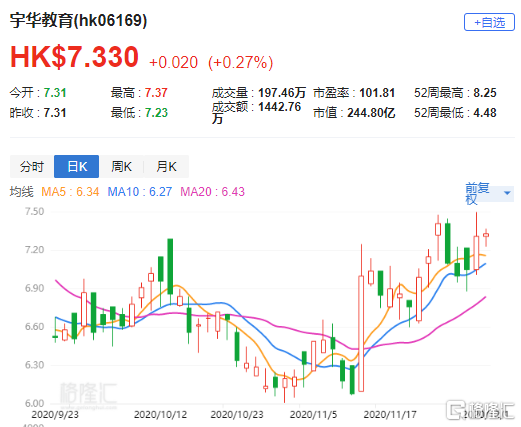Expand the 前复权 adjustment dropdown

[x=489, y=193]
